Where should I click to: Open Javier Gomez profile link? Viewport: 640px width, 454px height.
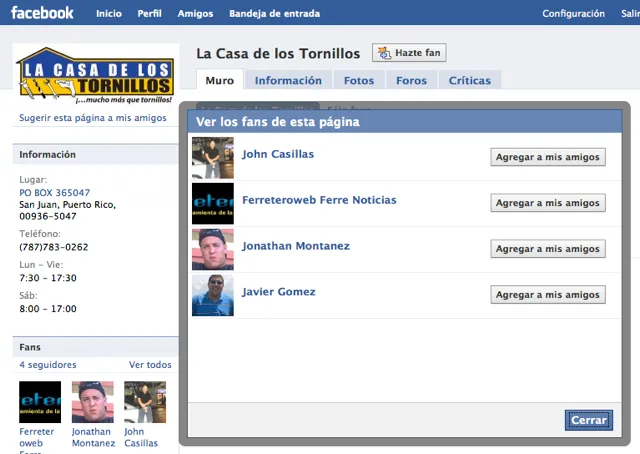[279, 292]
